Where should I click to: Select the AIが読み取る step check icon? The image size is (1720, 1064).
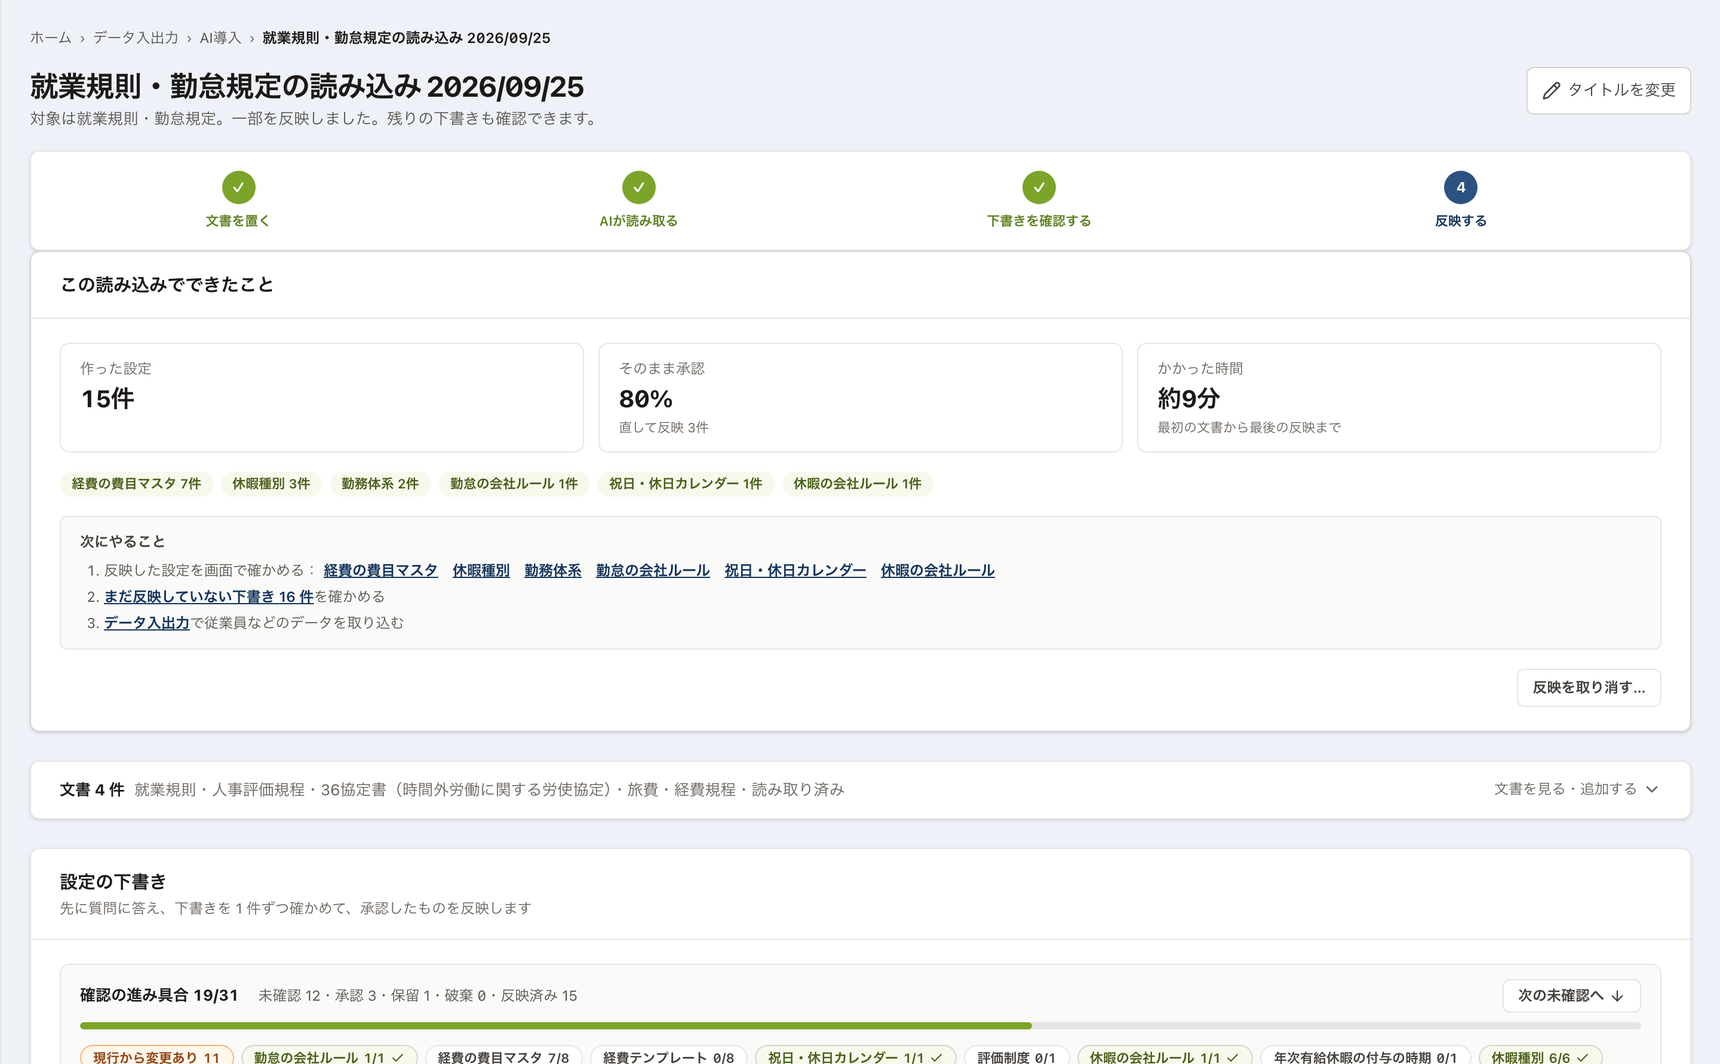click(x=638, y=187)
